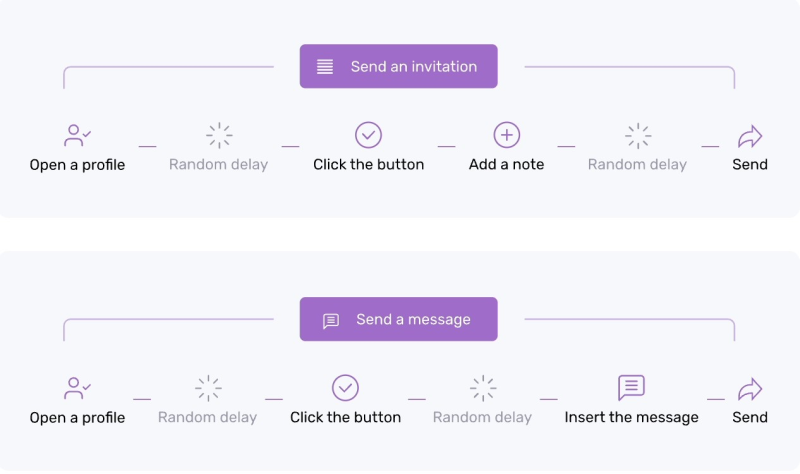Viewport: 800px width, 474px height.
Task: Click the Click the button label in the invitation flow
Action: (369, 165)
